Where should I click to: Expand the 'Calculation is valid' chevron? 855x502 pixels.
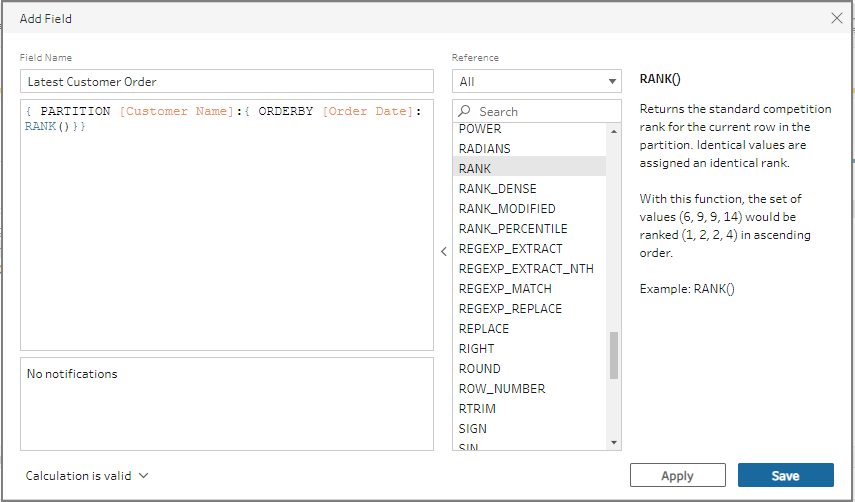[143, 475]
